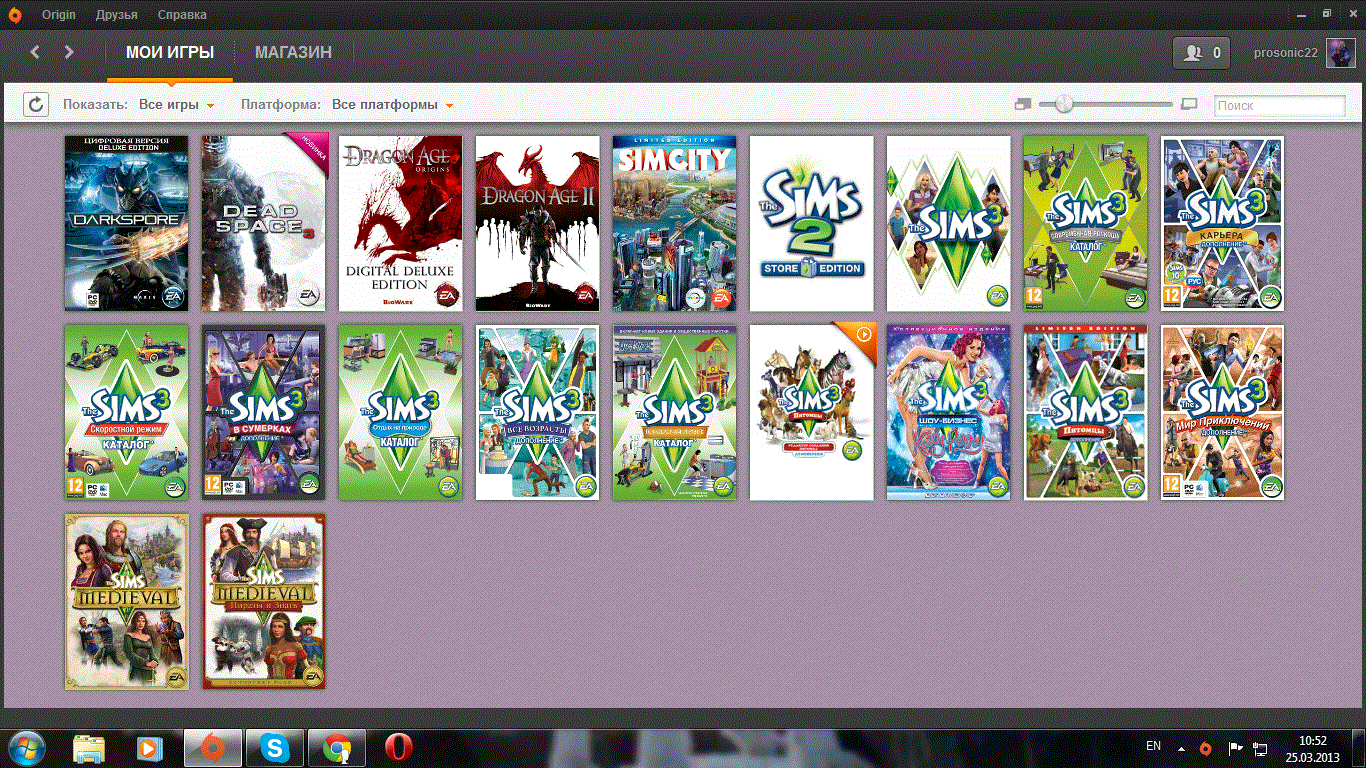Select The Sims 3 base game tile

click(x=948, y=223)
